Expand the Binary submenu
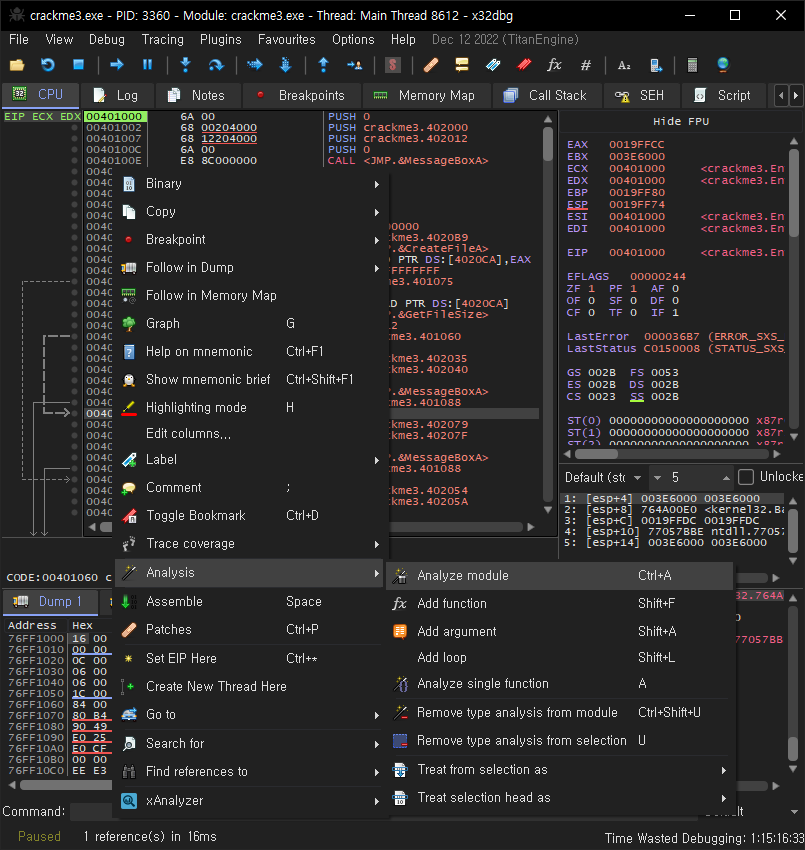 tap(250, 184)
